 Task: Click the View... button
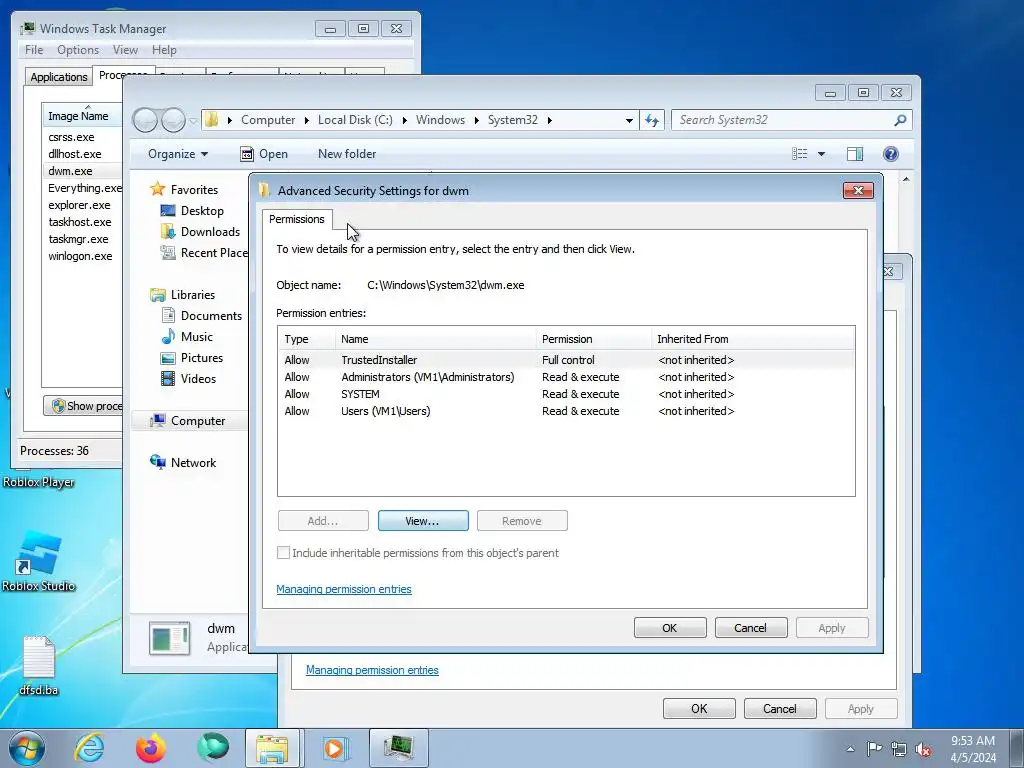[423, 521]
